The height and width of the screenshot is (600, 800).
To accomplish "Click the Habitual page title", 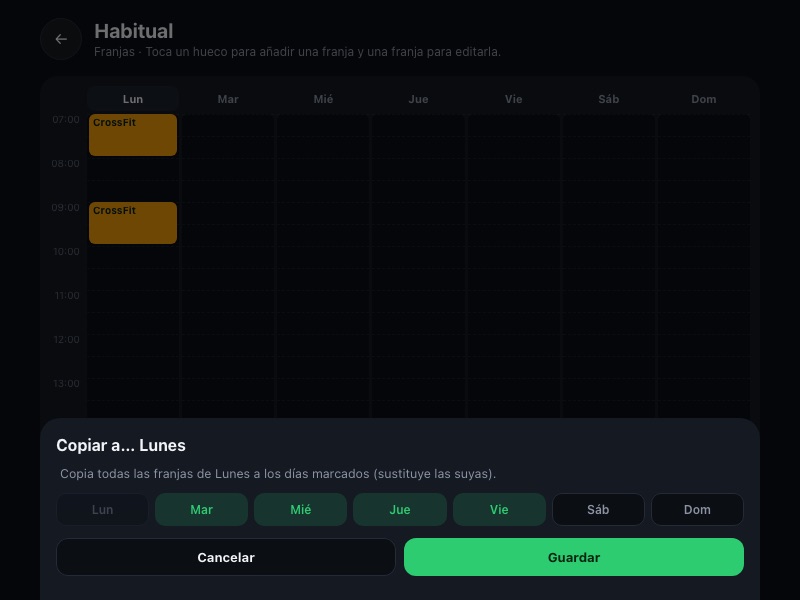I will click(x=134, y=31).
